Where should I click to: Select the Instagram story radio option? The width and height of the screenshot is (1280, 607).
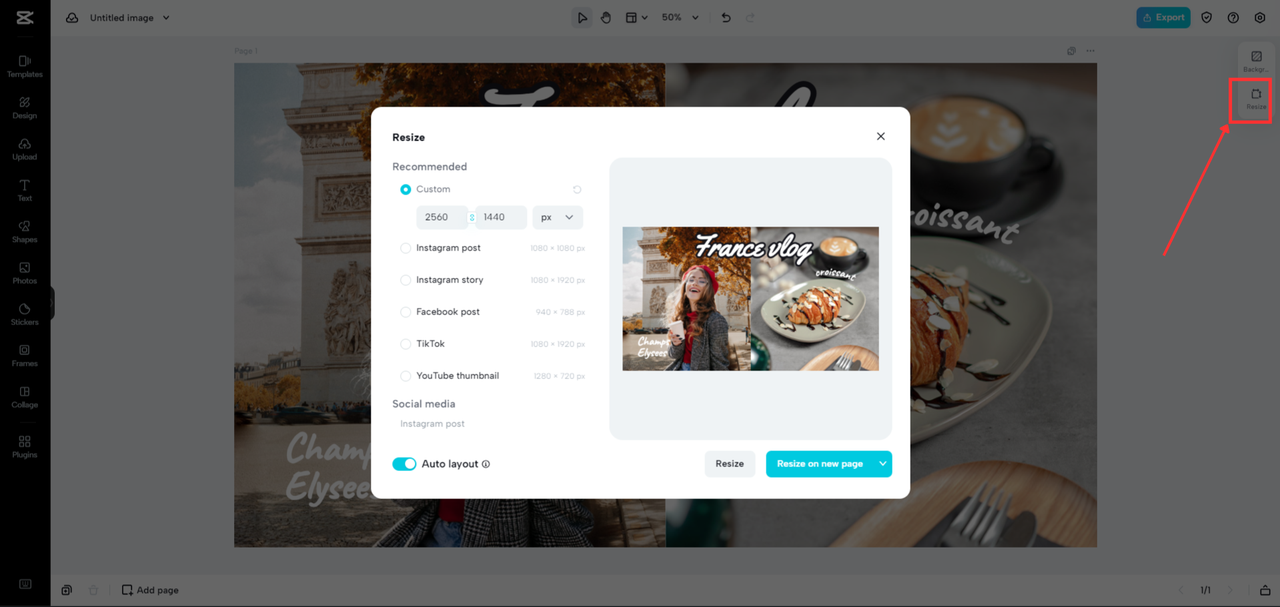(x=405, y=280)
